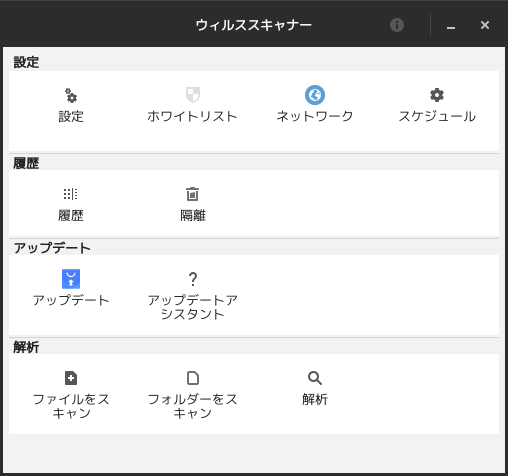Click the ファイルをスキャン text label
The image size is (508, 476).
(x=71, y=406)
